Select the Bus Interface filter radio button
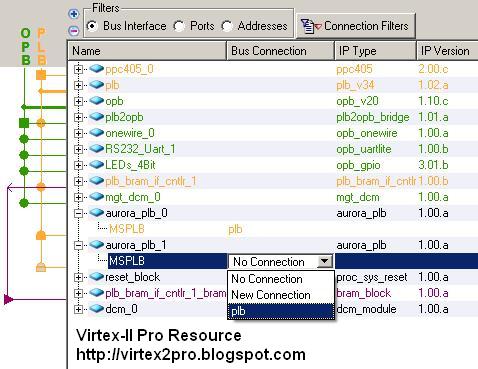The height and width of the screenshot is (369, 478). click(92, 26)
